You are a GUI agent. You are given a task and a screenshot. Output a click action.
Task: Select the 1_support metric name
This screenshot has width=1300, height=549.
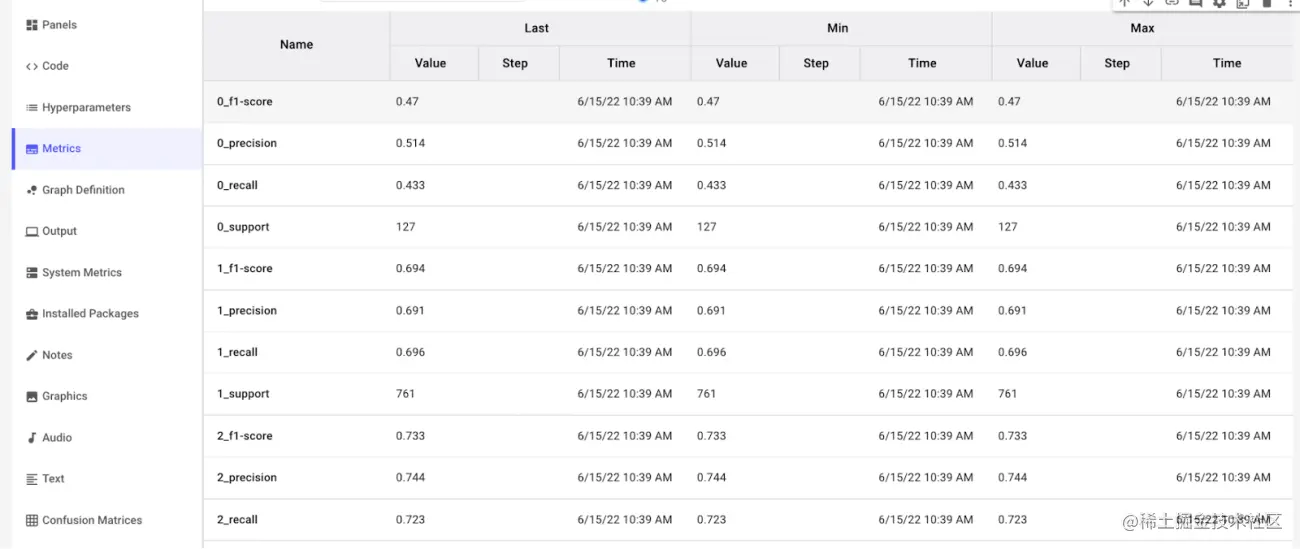[x=243, y=394]
